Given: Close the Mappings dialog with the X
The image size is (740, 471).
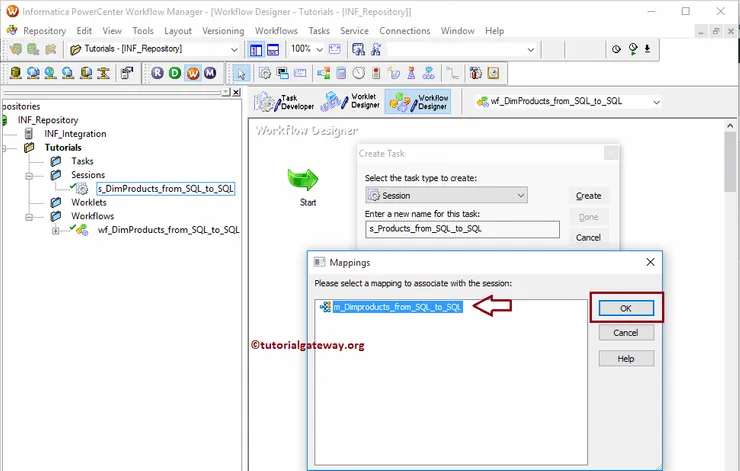Looking at the screenshot, I should click(x=650, y=261).
